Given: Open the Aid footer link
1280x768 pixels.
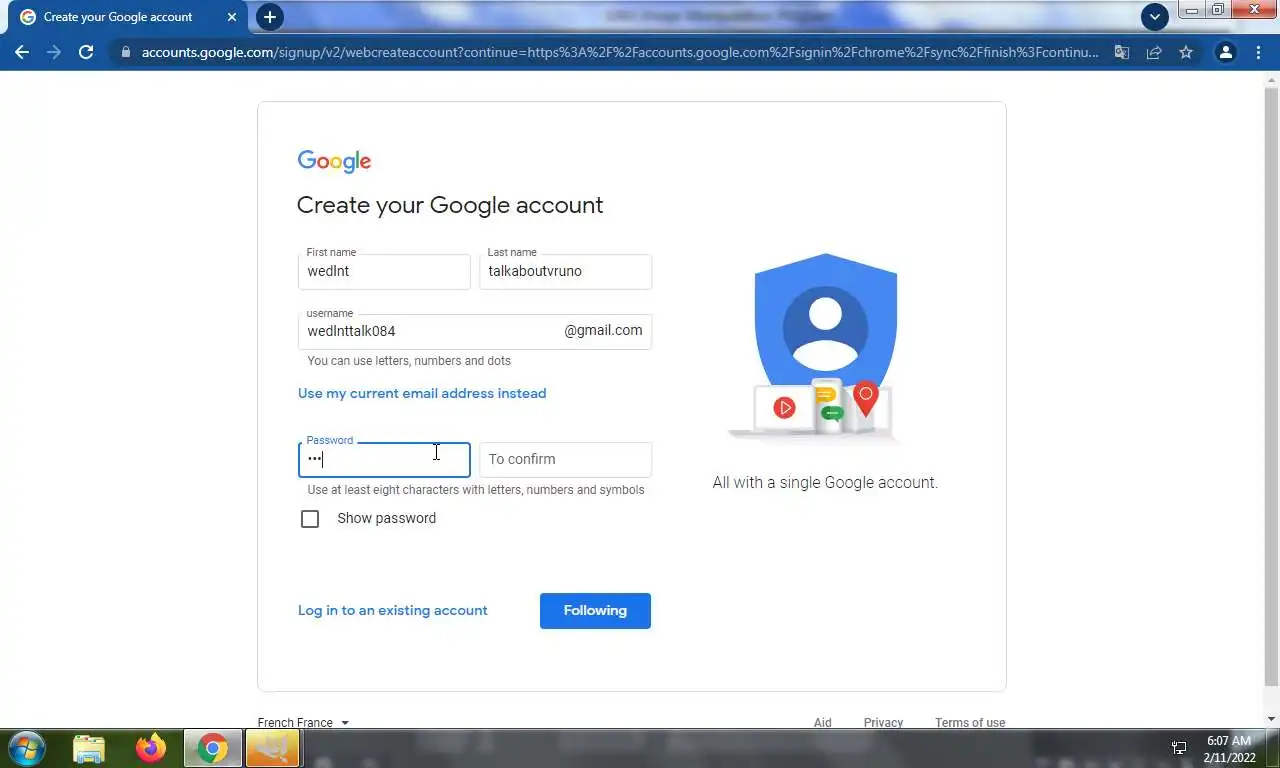Looking at the screenshot, I should point(822,722).
